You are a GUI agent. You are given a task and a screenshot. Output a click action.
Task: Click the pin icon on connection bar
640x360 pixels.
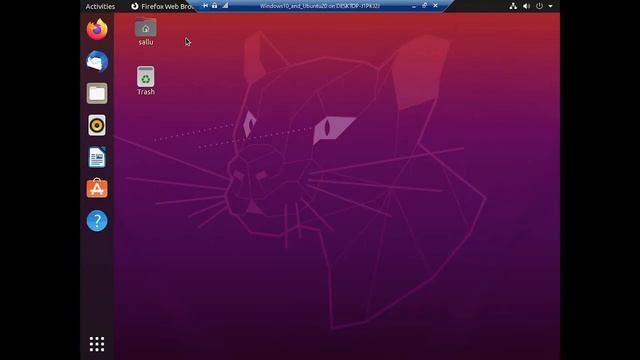pyautogui.click(x=205, y=6)
